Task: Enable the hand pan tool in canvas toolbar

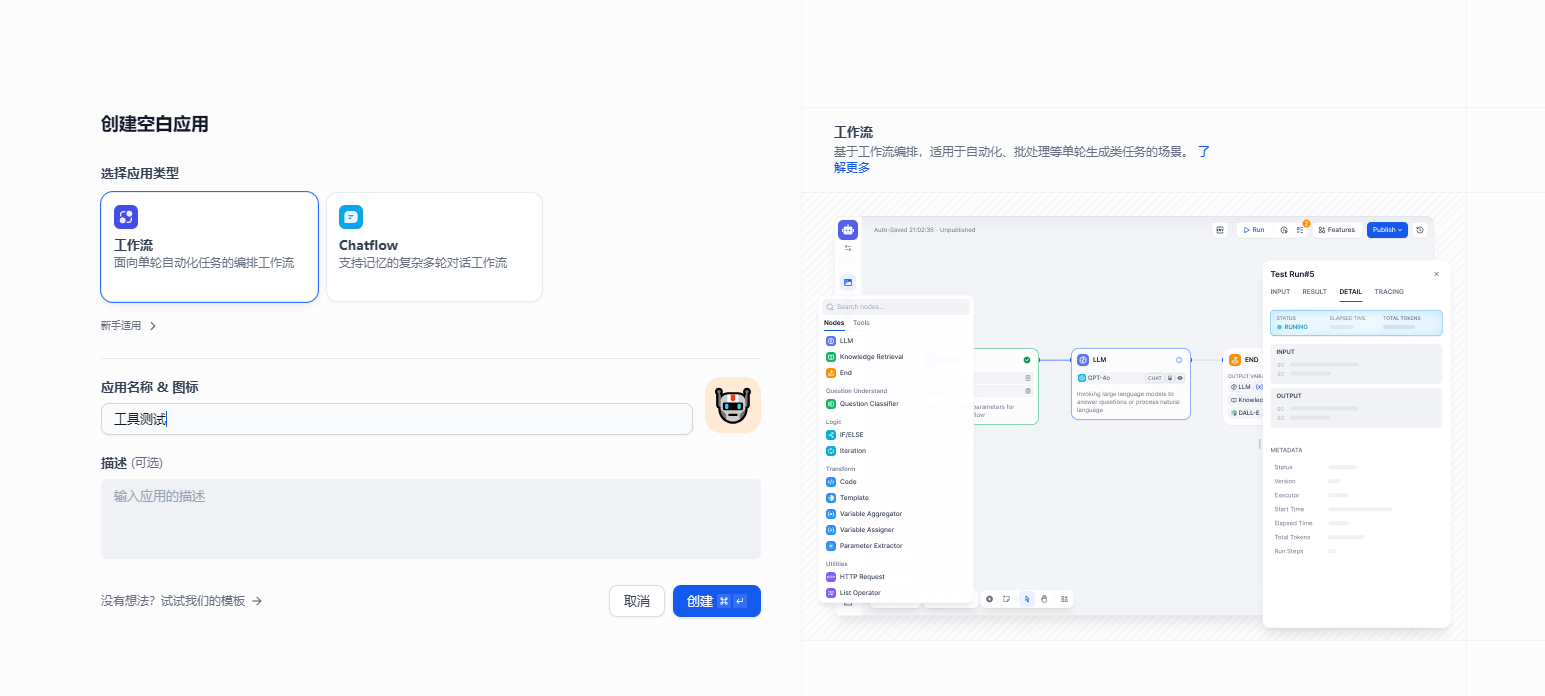Action: (1044, 598)
